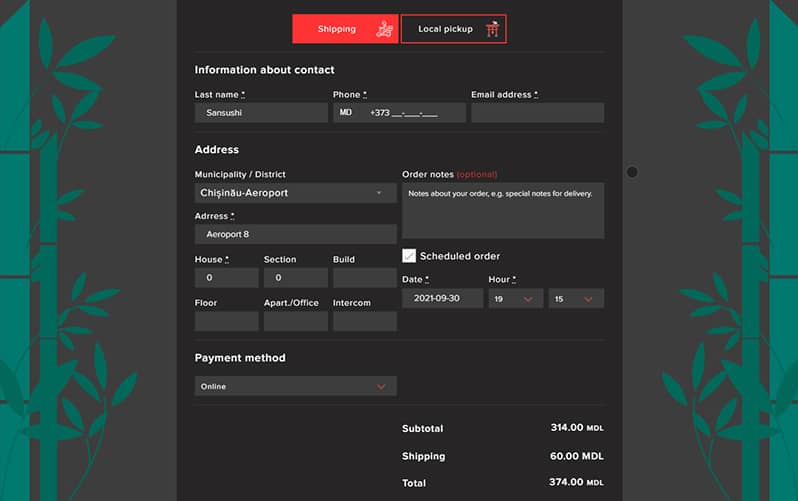798x501 pixels.
Task: Click the Address section heading
Action: click(216, 150)
